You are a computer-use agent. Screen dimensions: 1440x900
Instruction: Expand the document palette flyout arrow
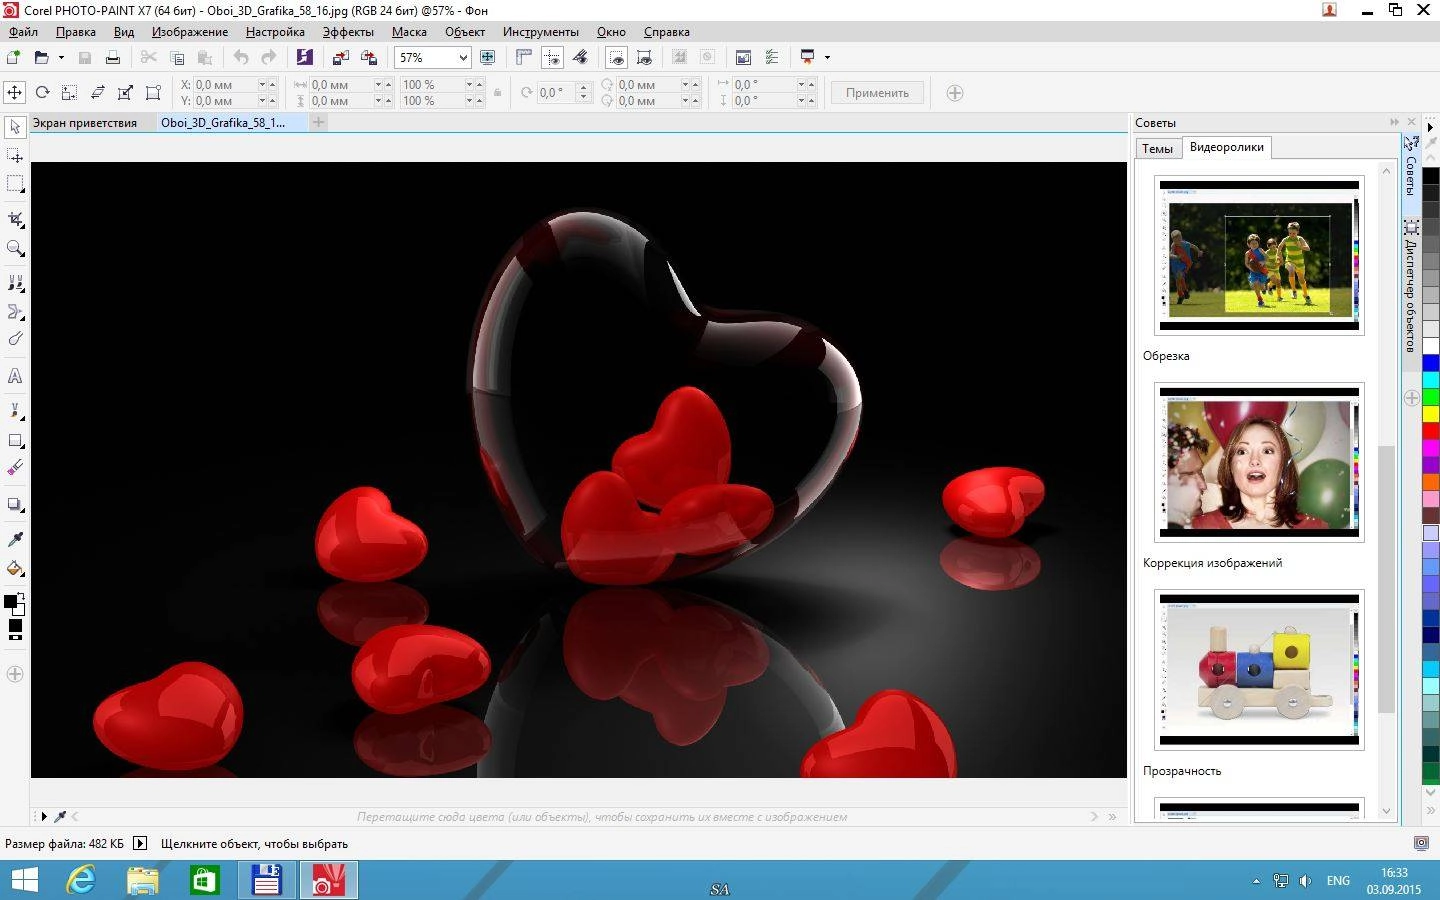(43, 817)
